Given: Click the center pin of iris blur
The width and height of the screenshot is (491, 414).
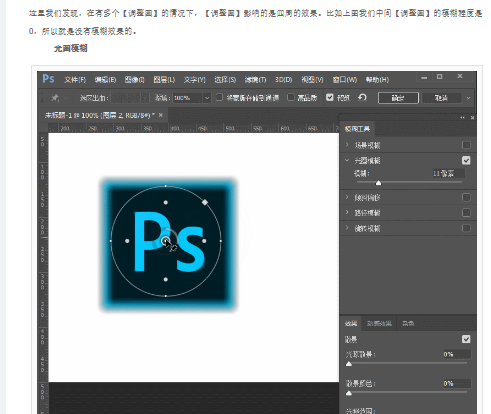Looking at the screenshot, I should click(166, 241).
